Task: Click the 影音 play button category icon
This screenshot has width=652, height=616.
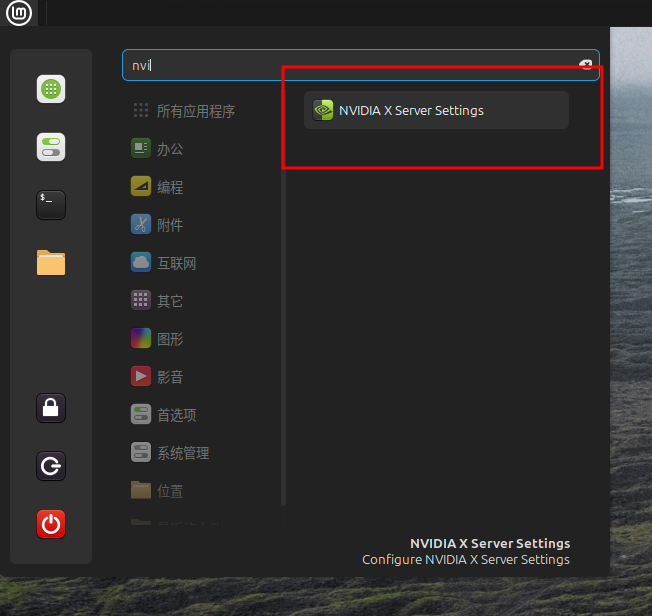Action: (141, 376)
